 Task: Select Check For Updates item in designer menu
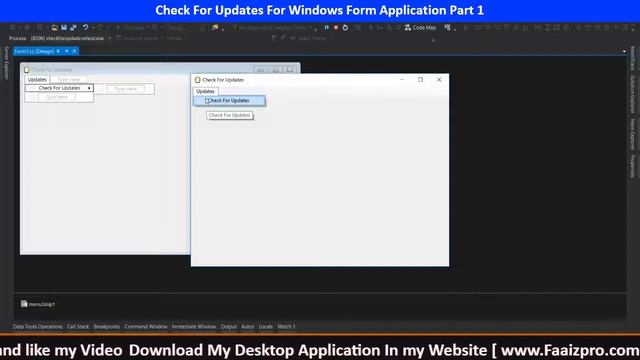click(x=59, y=88)
